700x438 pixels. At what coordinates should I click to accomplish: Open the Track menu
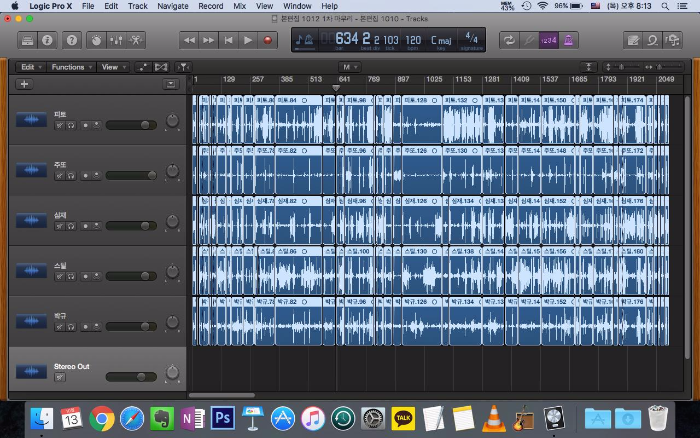[138, 6]
